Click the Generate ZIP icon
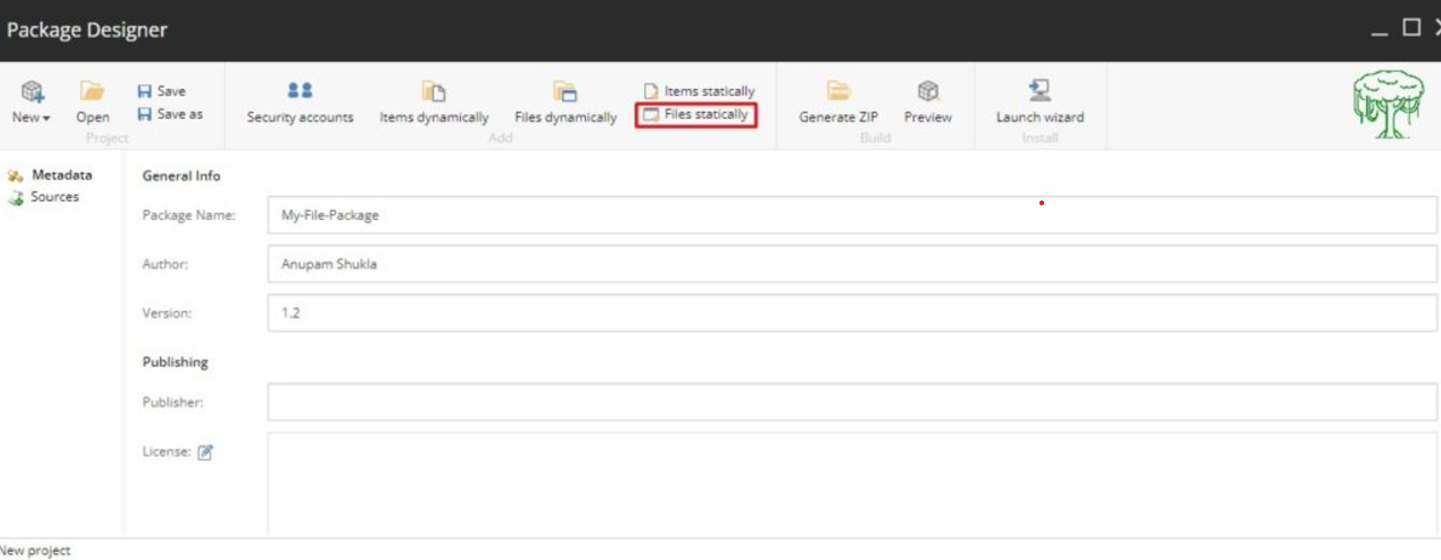 [838, 91]
